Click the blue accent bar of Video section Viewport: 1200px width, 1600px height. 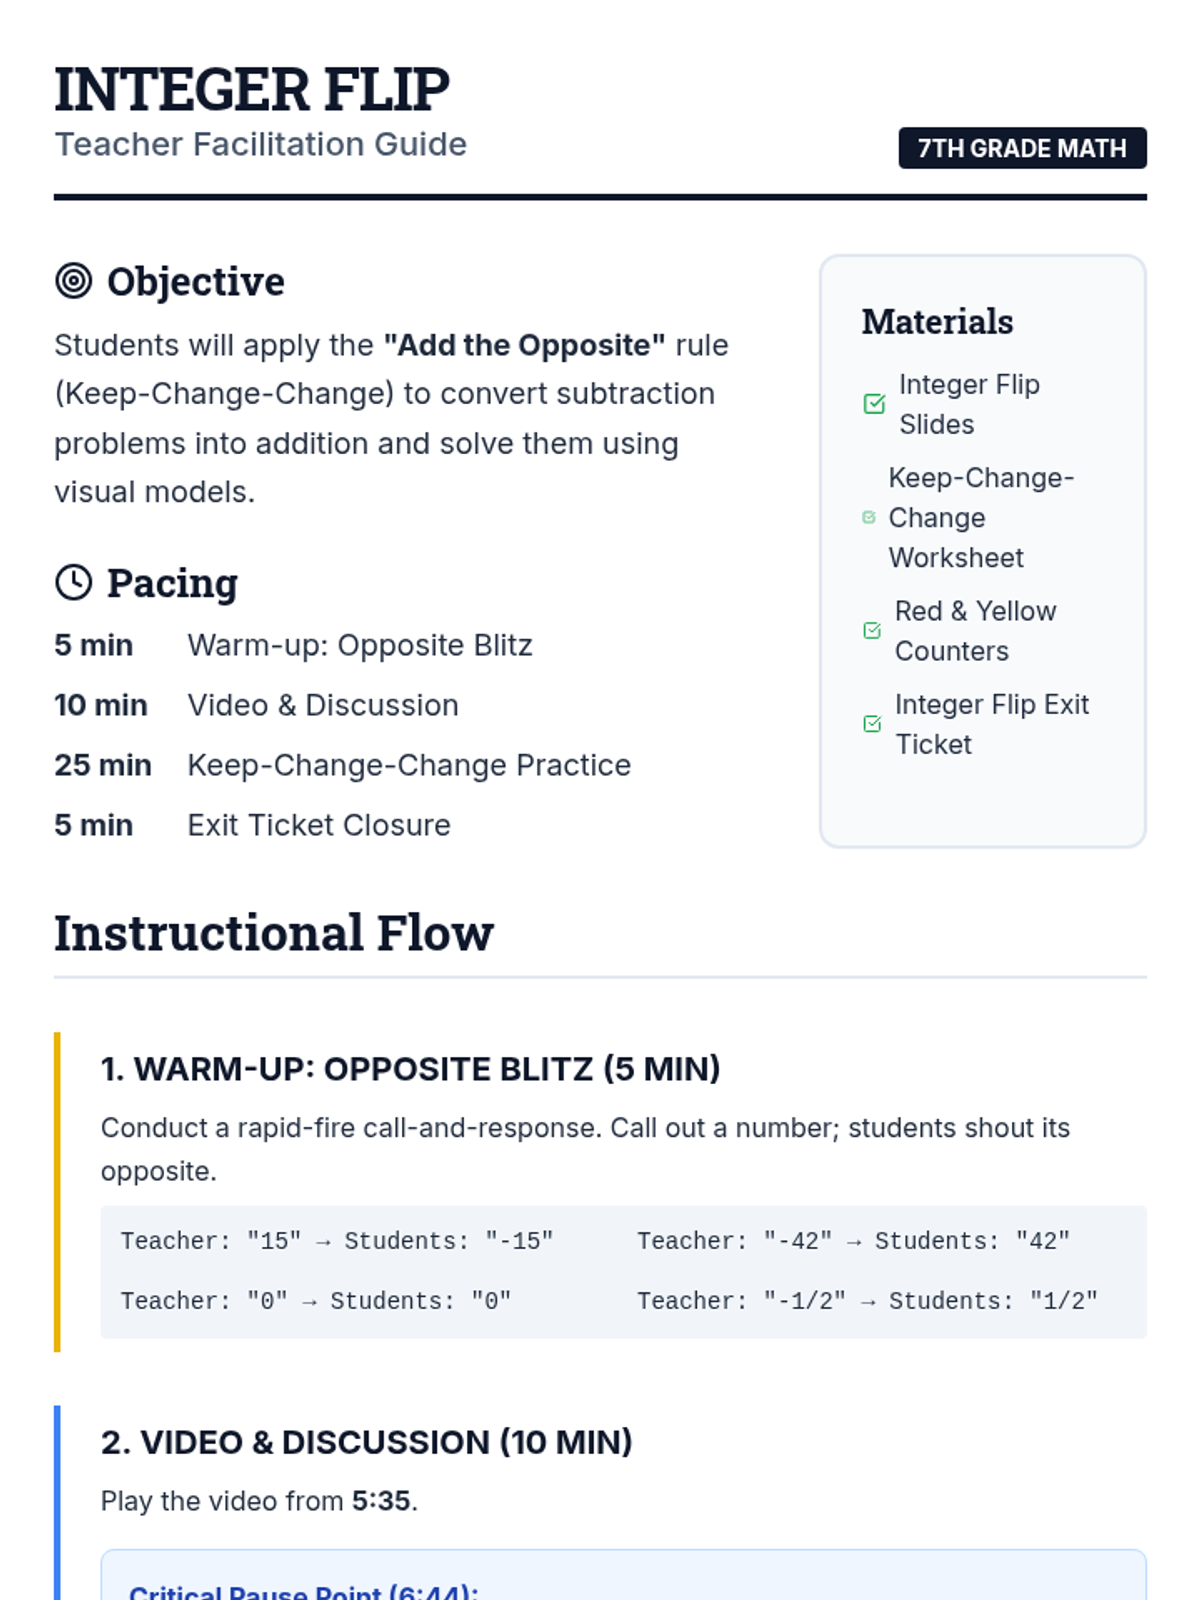pyautogui.click(x=57, y=1502)
